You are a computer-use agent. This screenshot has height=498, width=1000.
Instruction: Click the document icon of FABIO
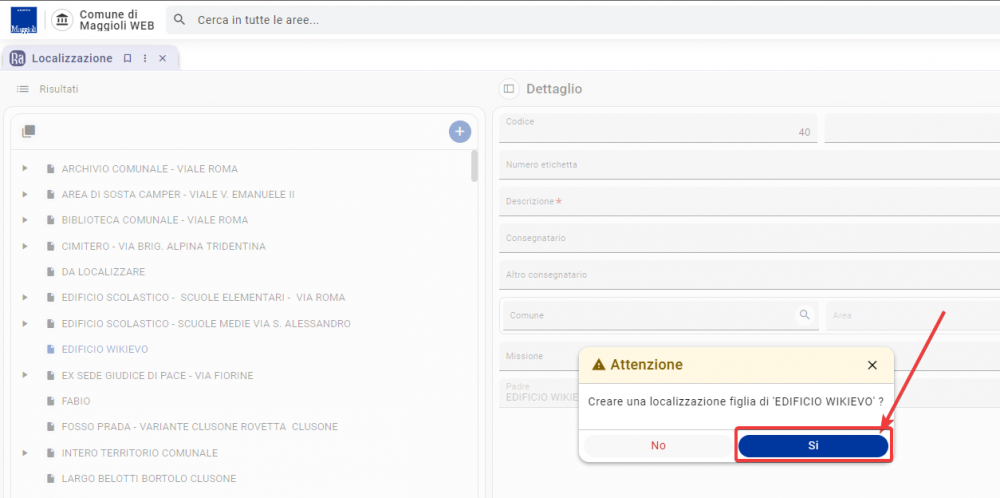50,401
